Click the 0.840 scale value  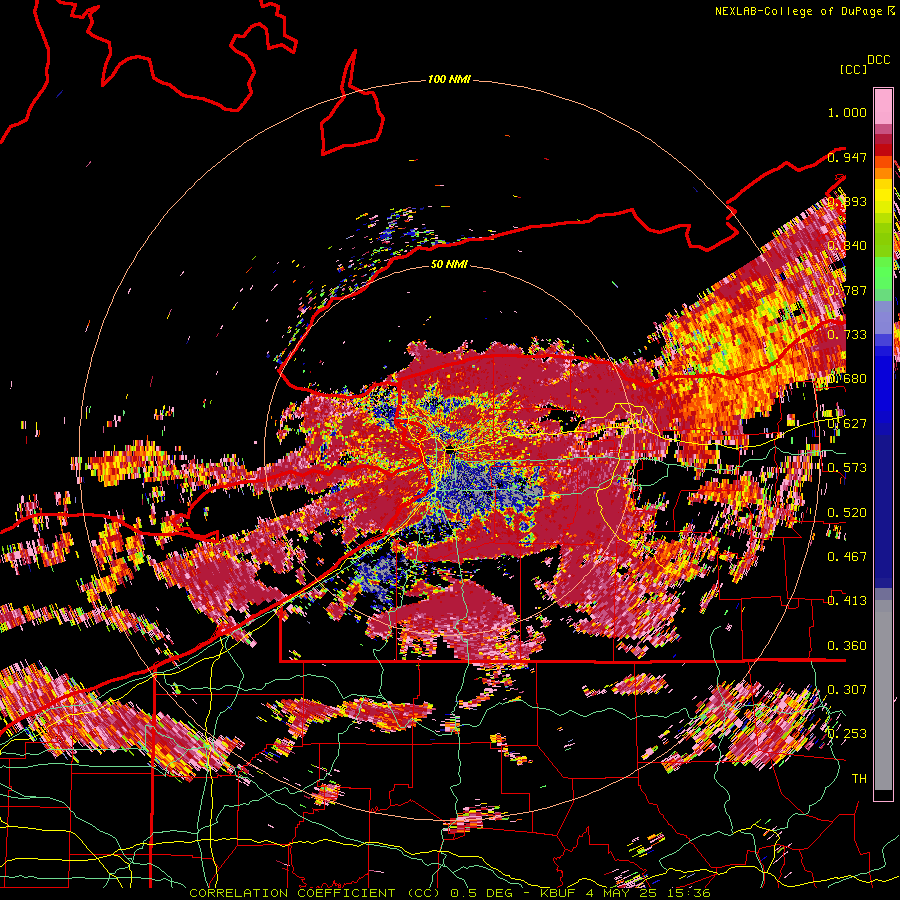[x=847, y=246]
